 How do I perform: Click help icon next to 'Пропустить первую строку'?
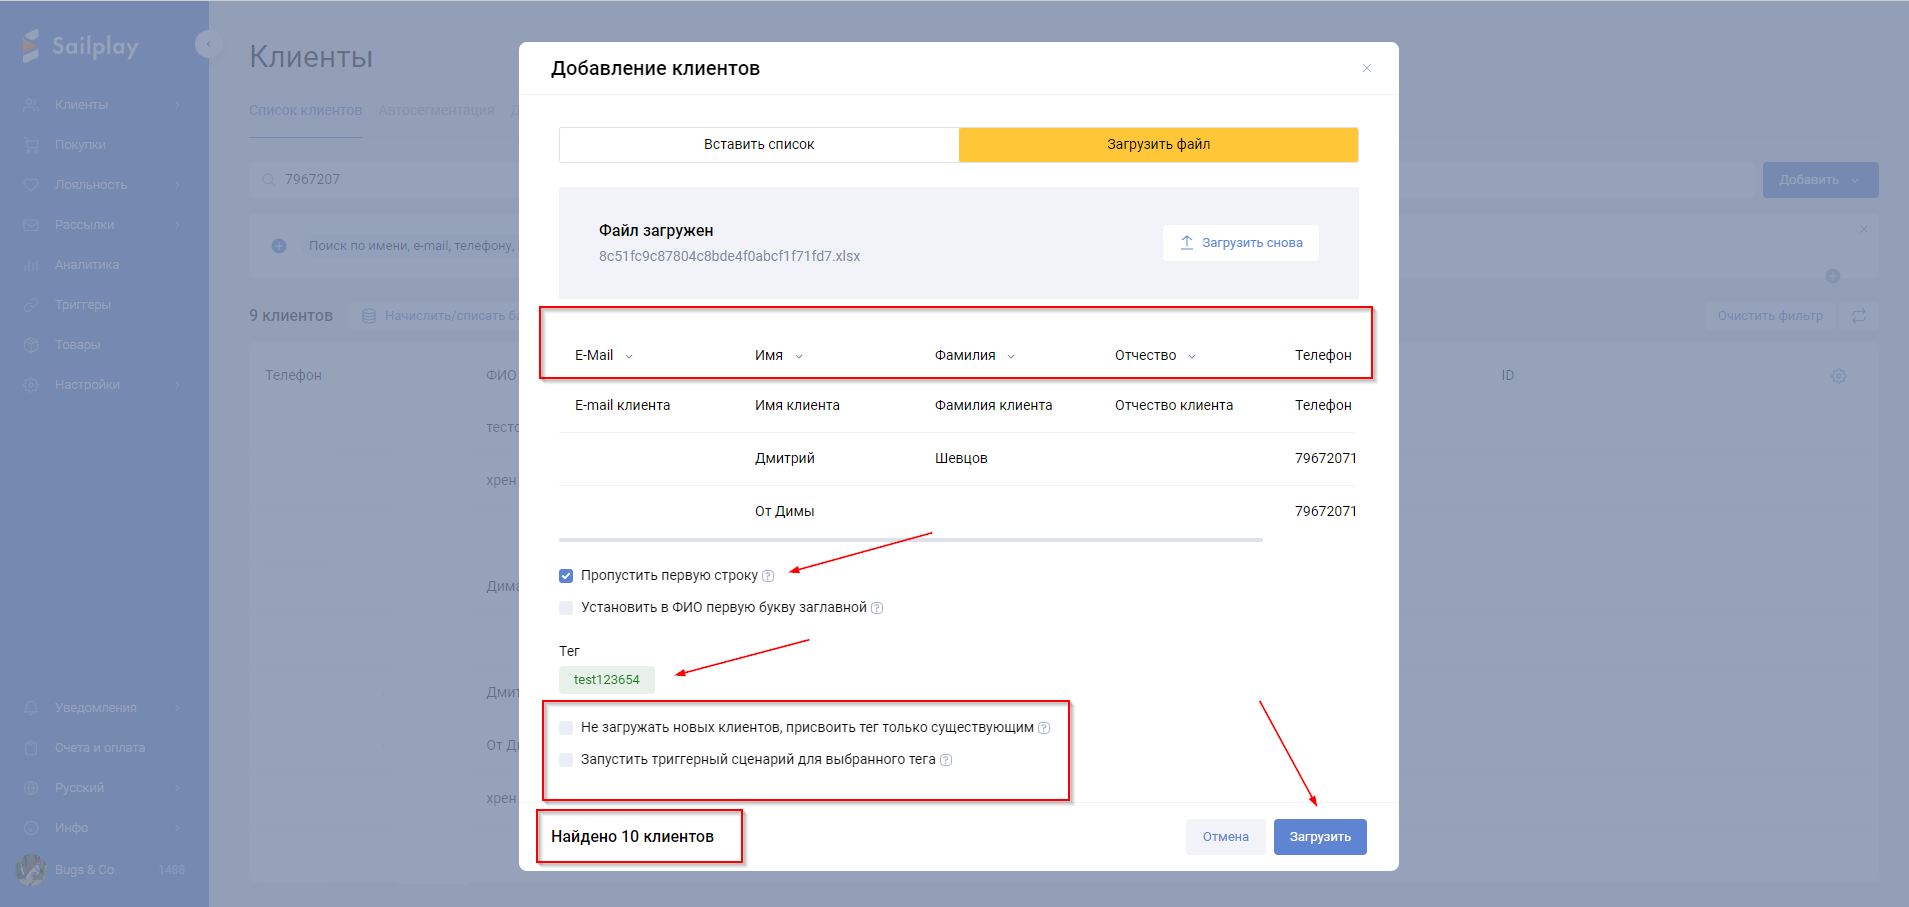[x=768, y=576]
